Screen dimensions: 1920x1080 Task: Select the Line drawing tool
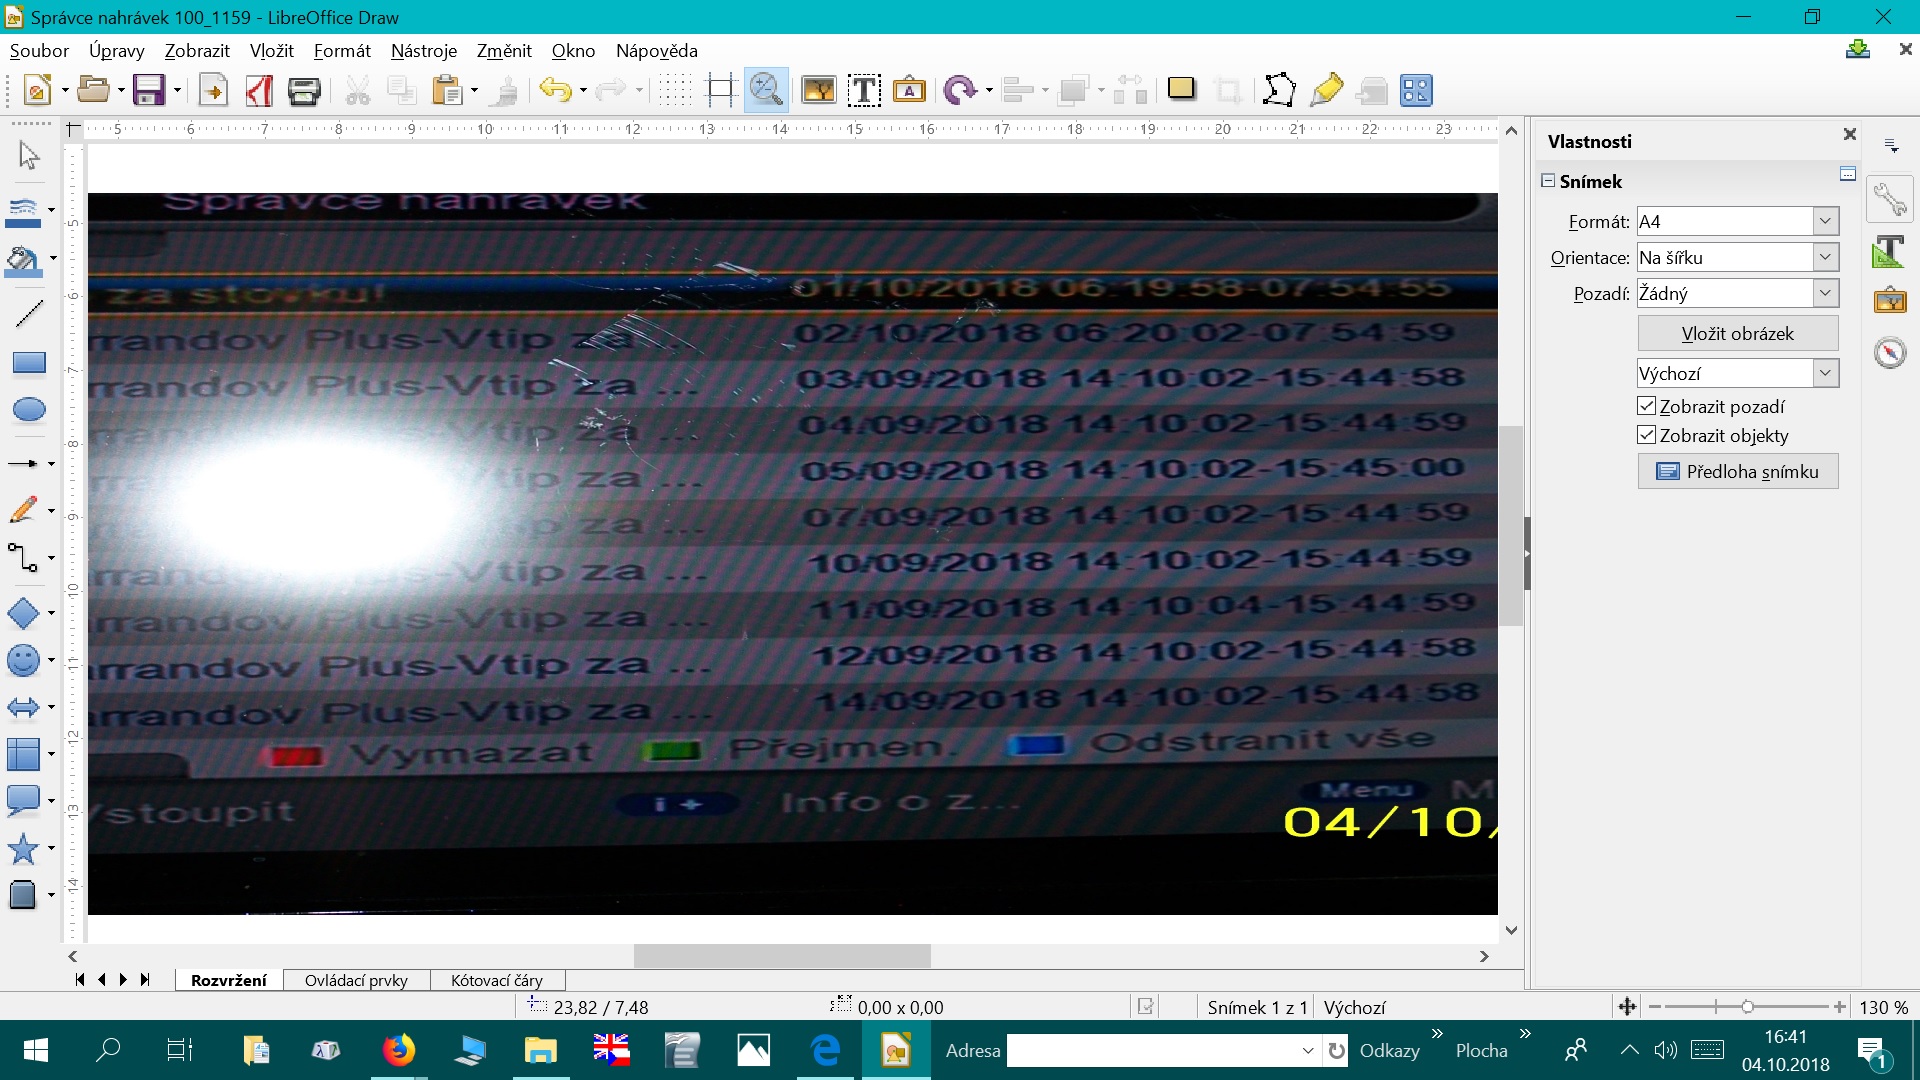[x=28, y=314]
